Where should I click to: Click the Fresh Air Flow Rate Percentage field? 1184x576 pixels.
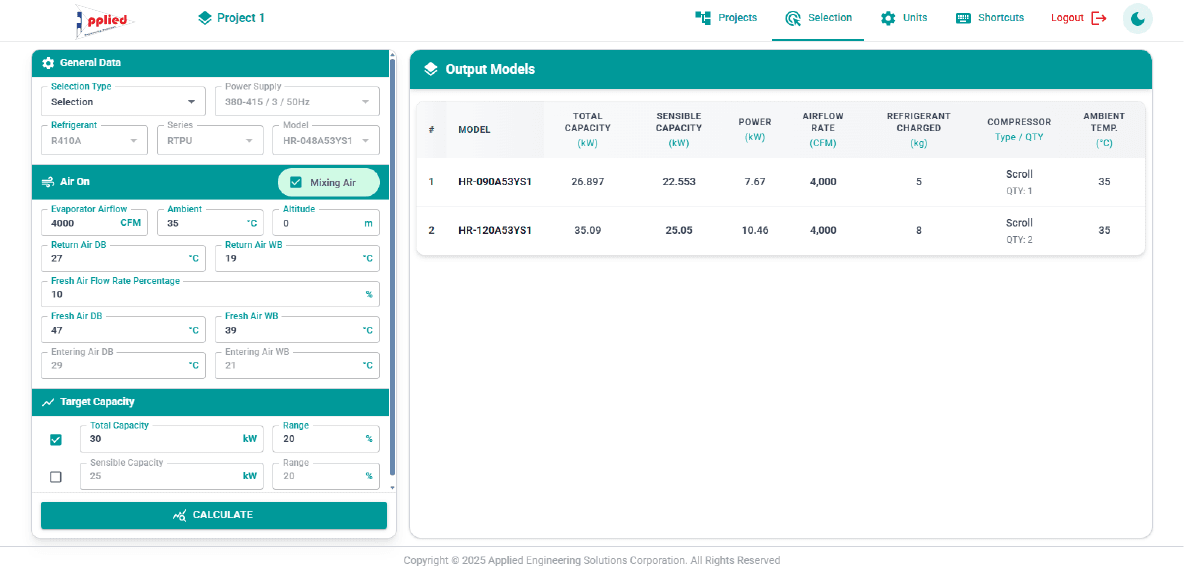point(211,294)
